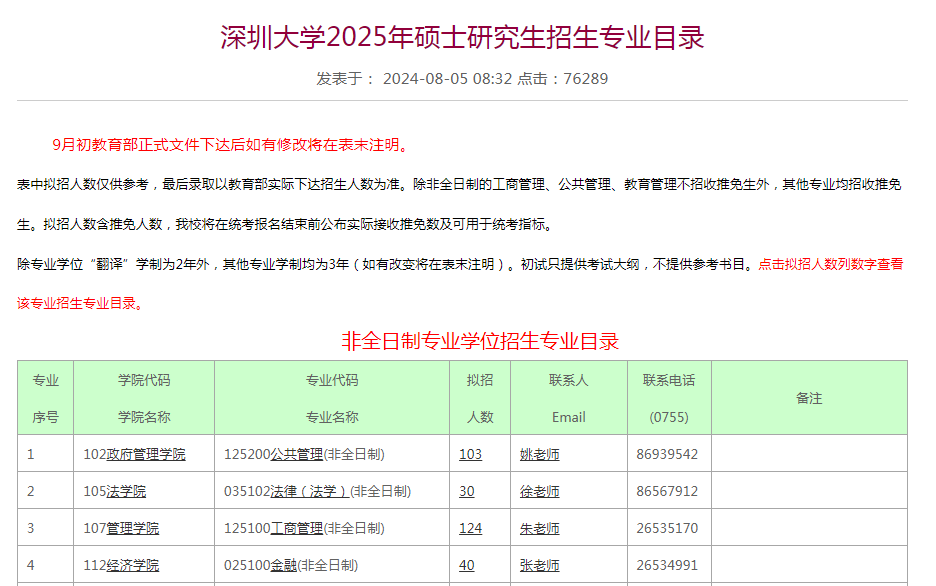Click the 学院代码 学院名称 column header
Image resolution: width=936 pixels, height=586 pixels.
coord(144,398)
